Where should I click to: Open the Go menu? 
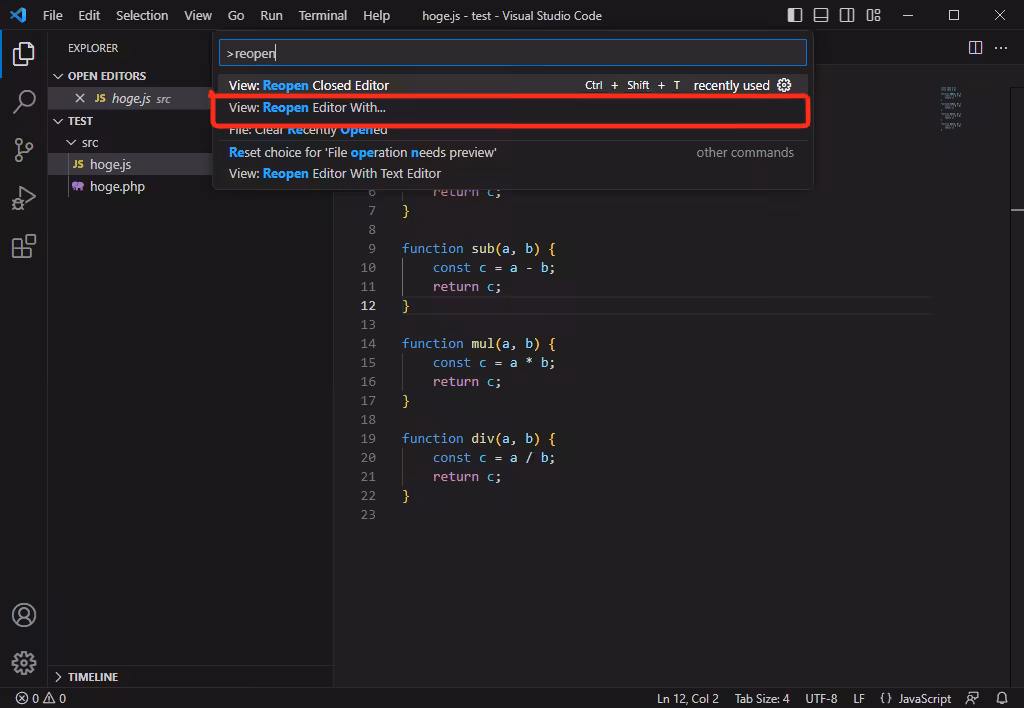(x=236, y=15)
